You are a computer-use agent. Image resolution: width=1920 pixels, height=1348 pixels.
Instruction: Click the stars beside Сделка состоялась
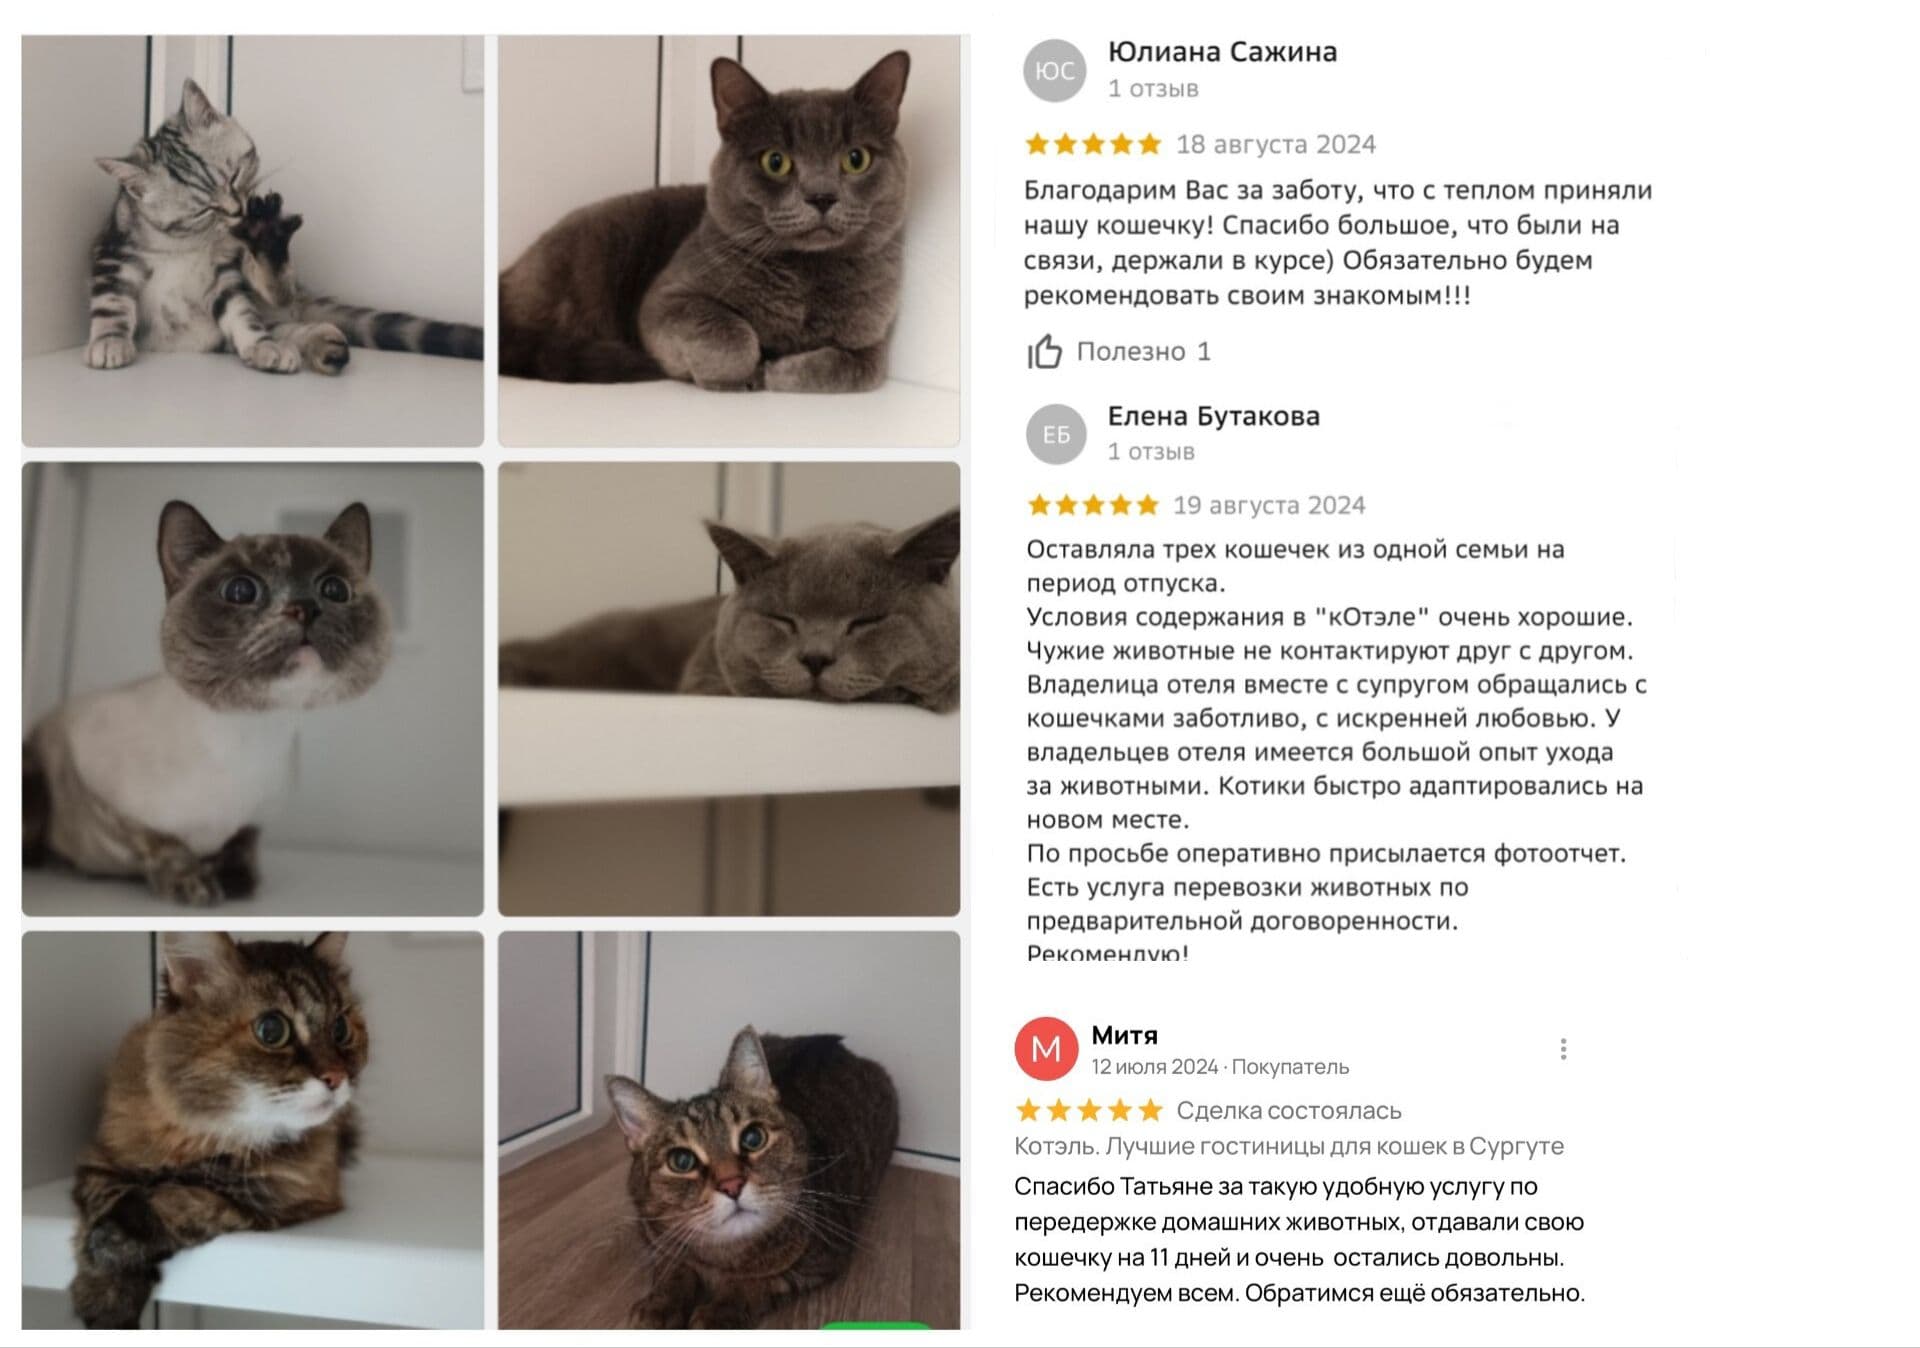point(1089,1110)
